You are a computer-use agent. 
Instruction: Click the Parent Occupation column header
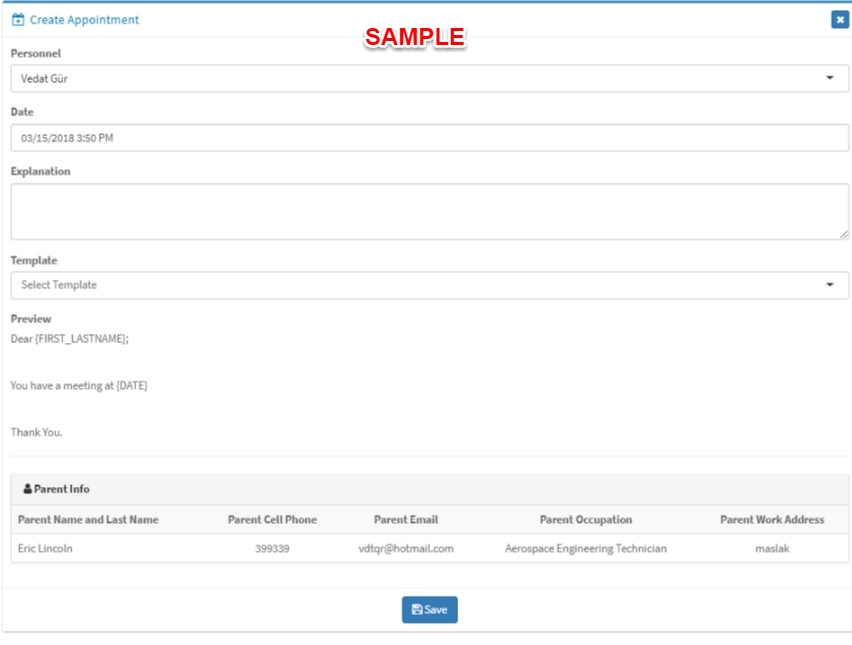pyautogui.click(x=586, y=520)
